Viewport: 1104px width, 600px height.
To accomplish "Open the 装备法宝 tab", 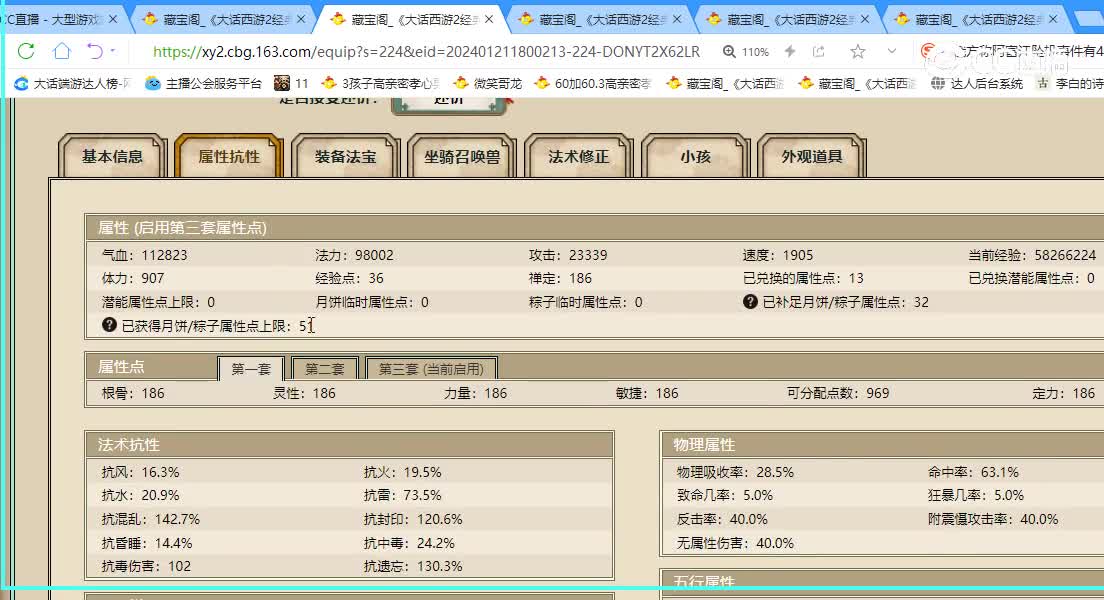I will pos(346,156).
